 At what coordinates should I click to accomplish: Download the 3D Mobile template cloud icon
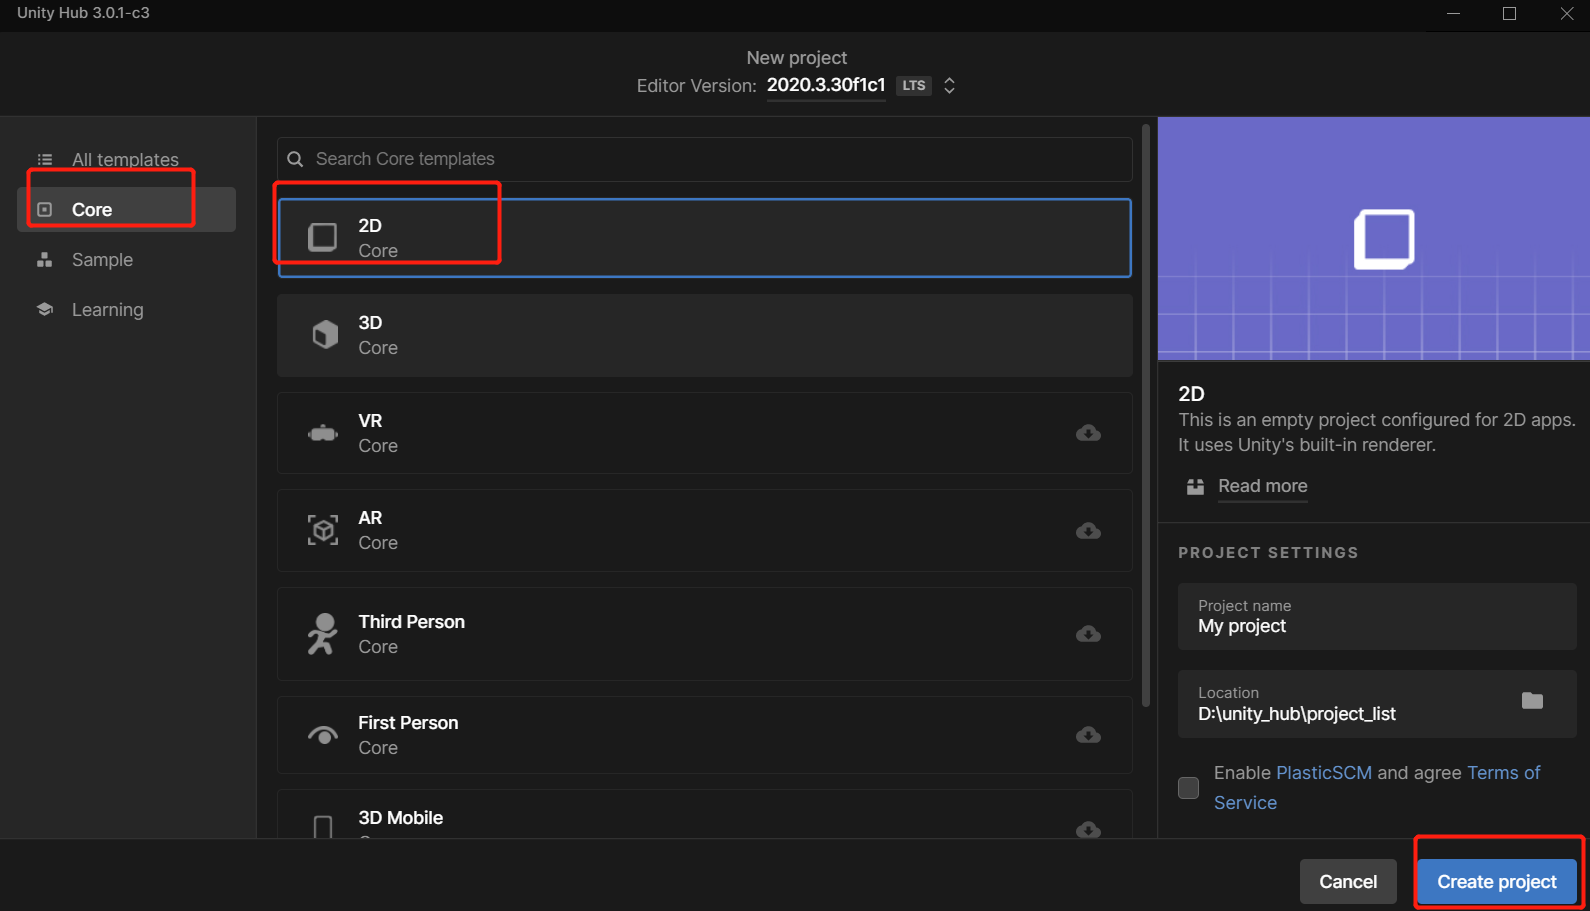(x=1089, y=829)
